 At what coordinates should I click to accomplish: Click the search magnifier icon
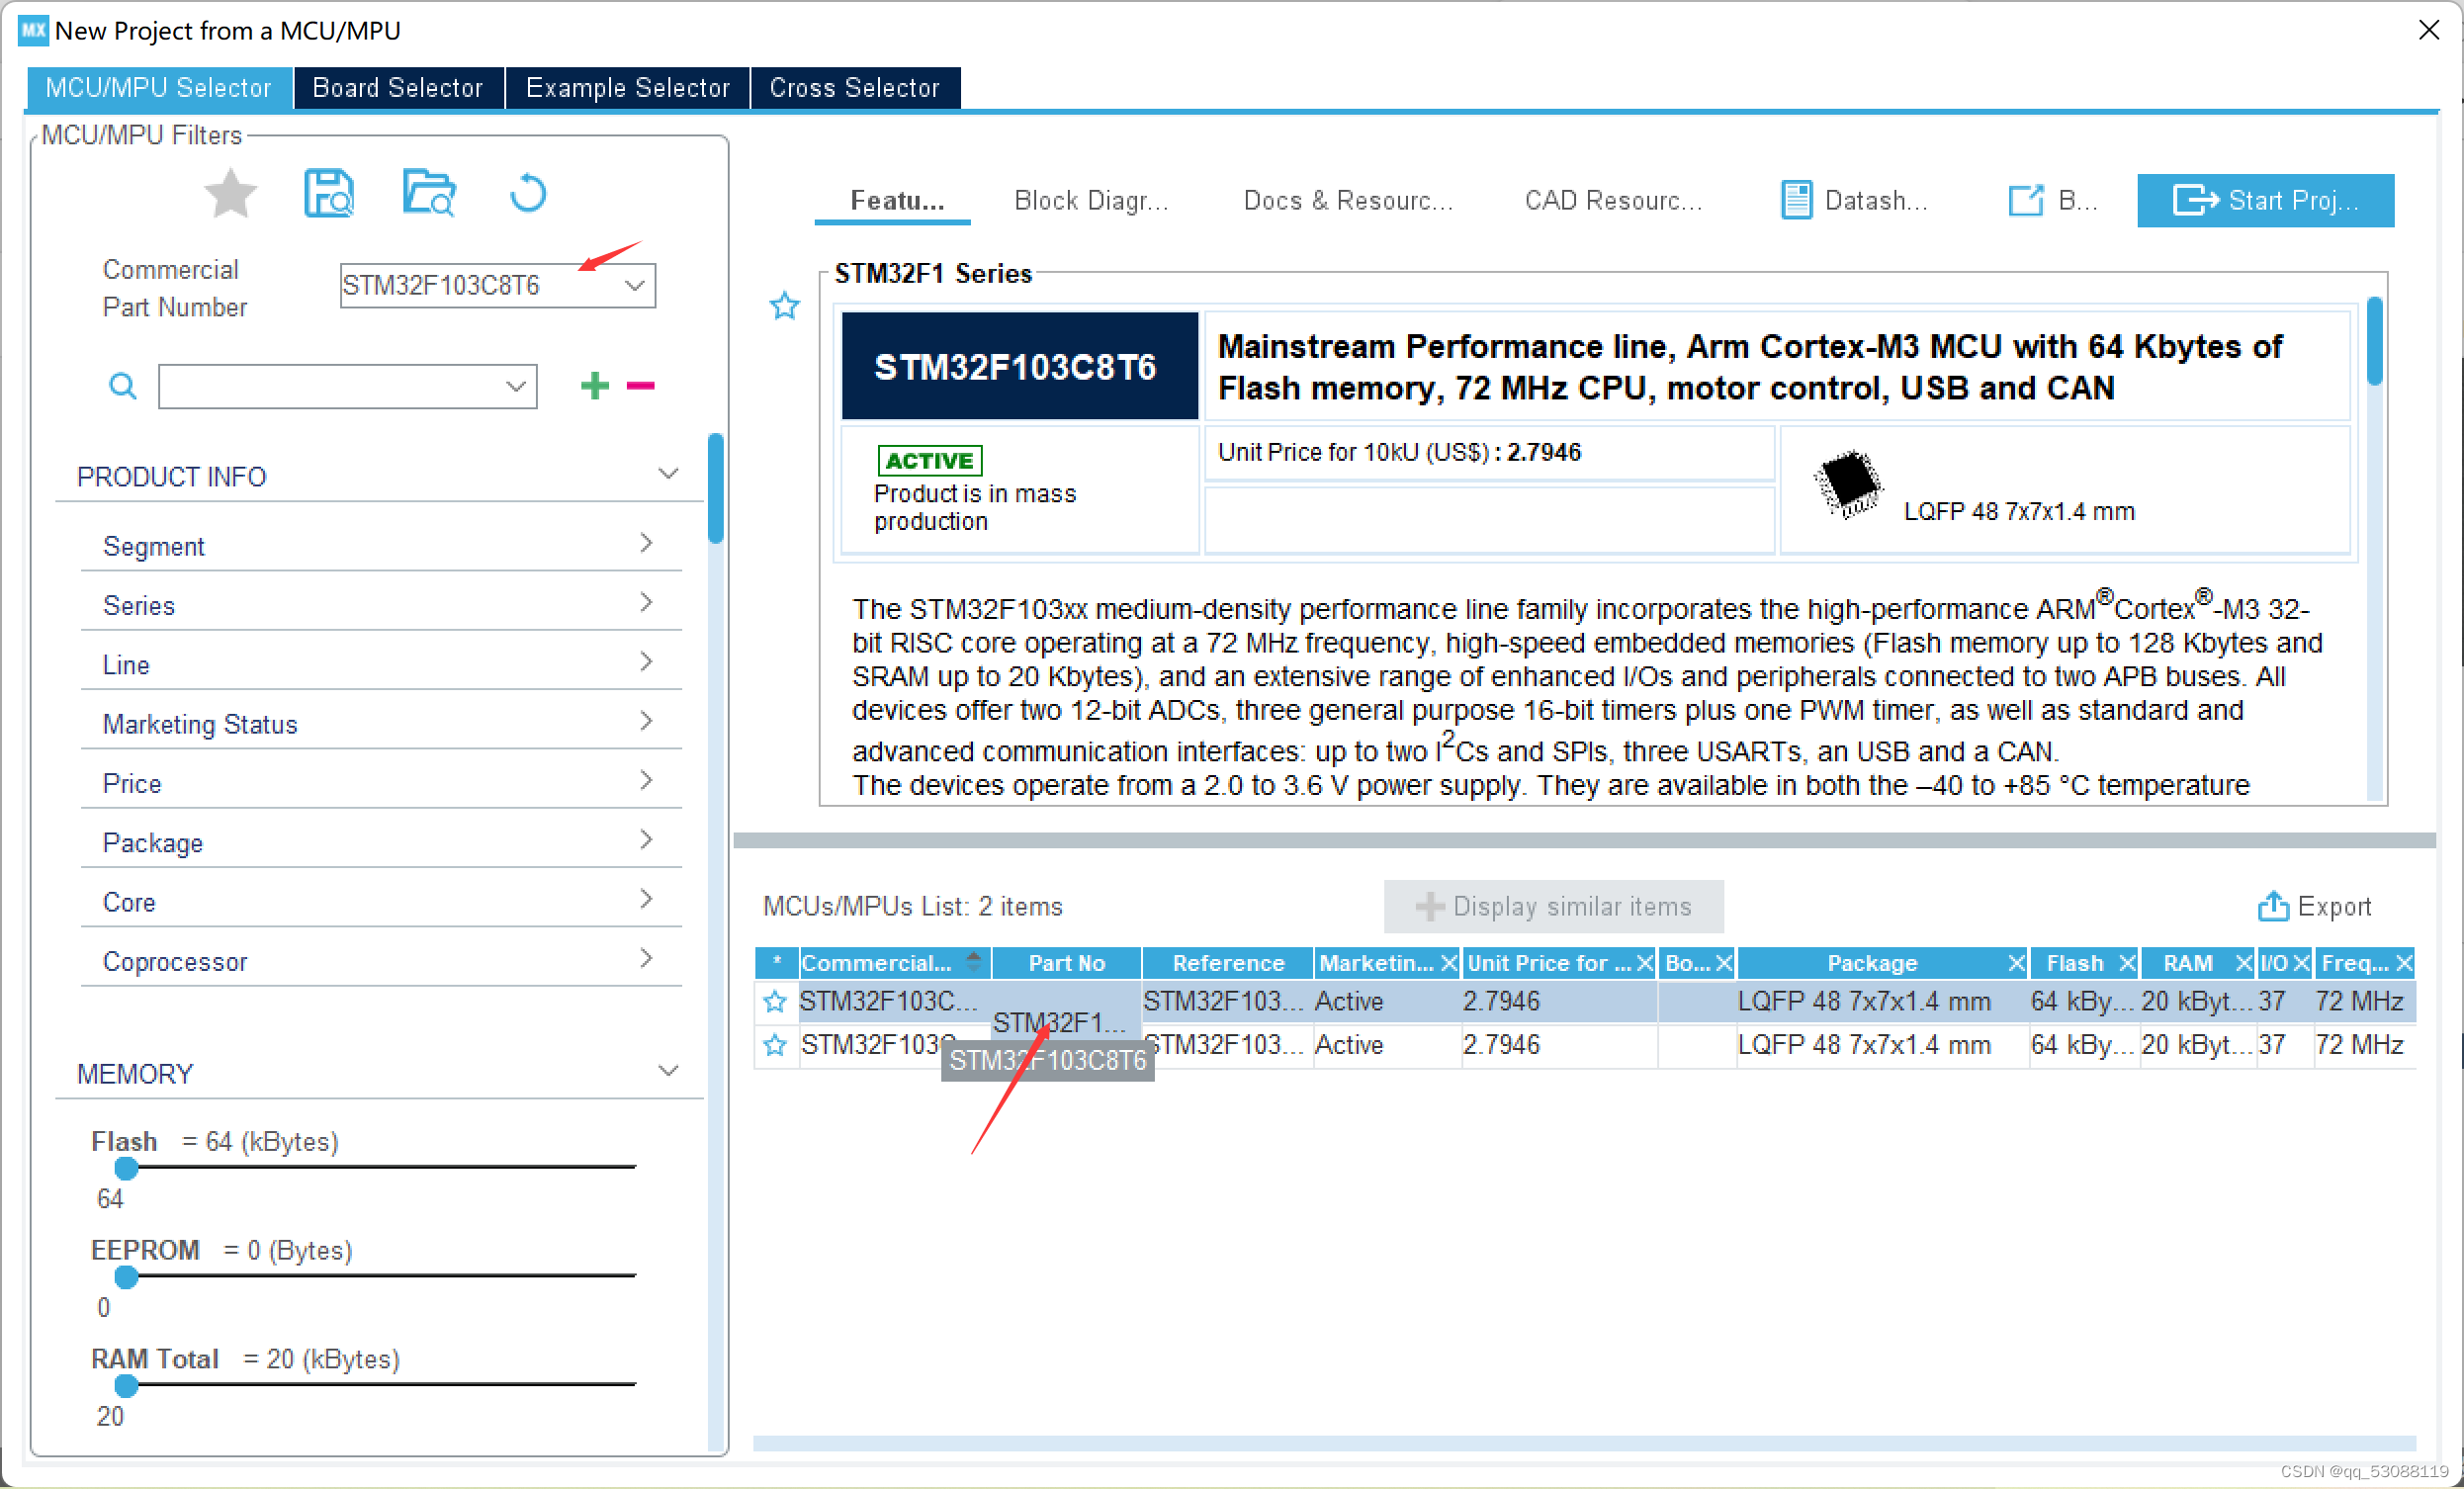click(x=122, y=386)
